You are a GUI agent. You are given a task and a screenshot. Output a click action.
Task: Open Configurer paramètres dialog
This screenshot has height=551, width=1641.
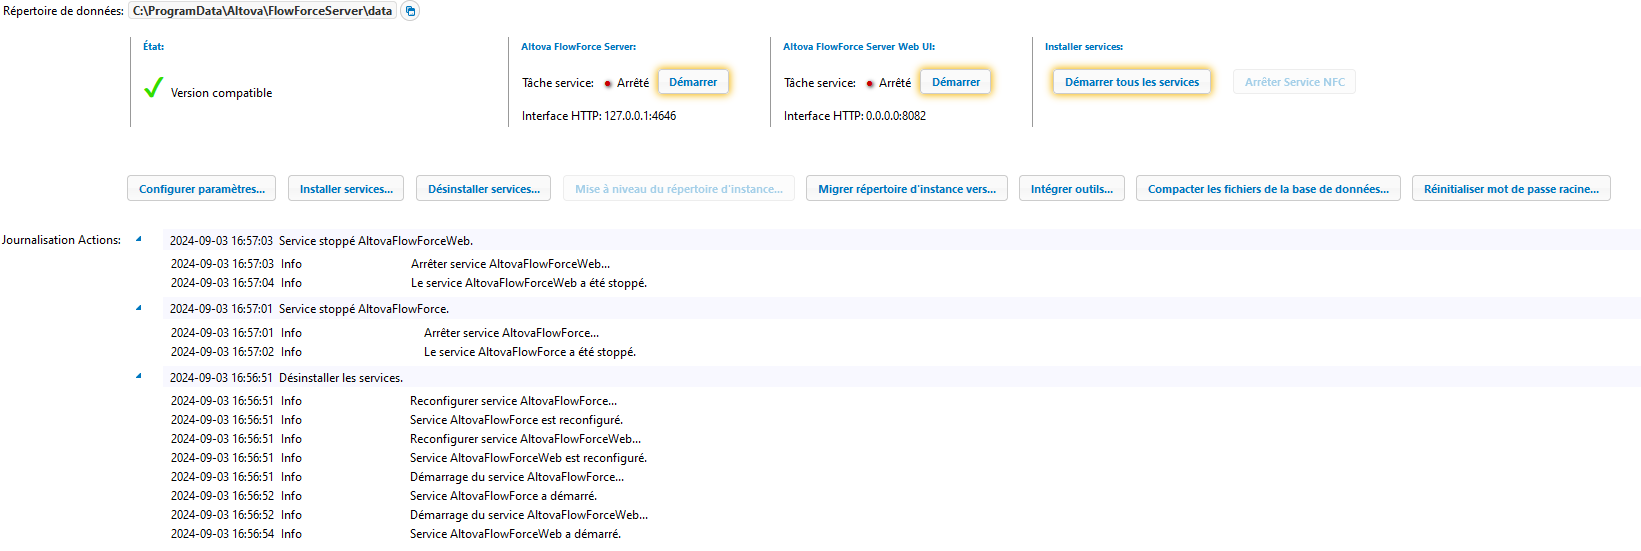[202, 189]
